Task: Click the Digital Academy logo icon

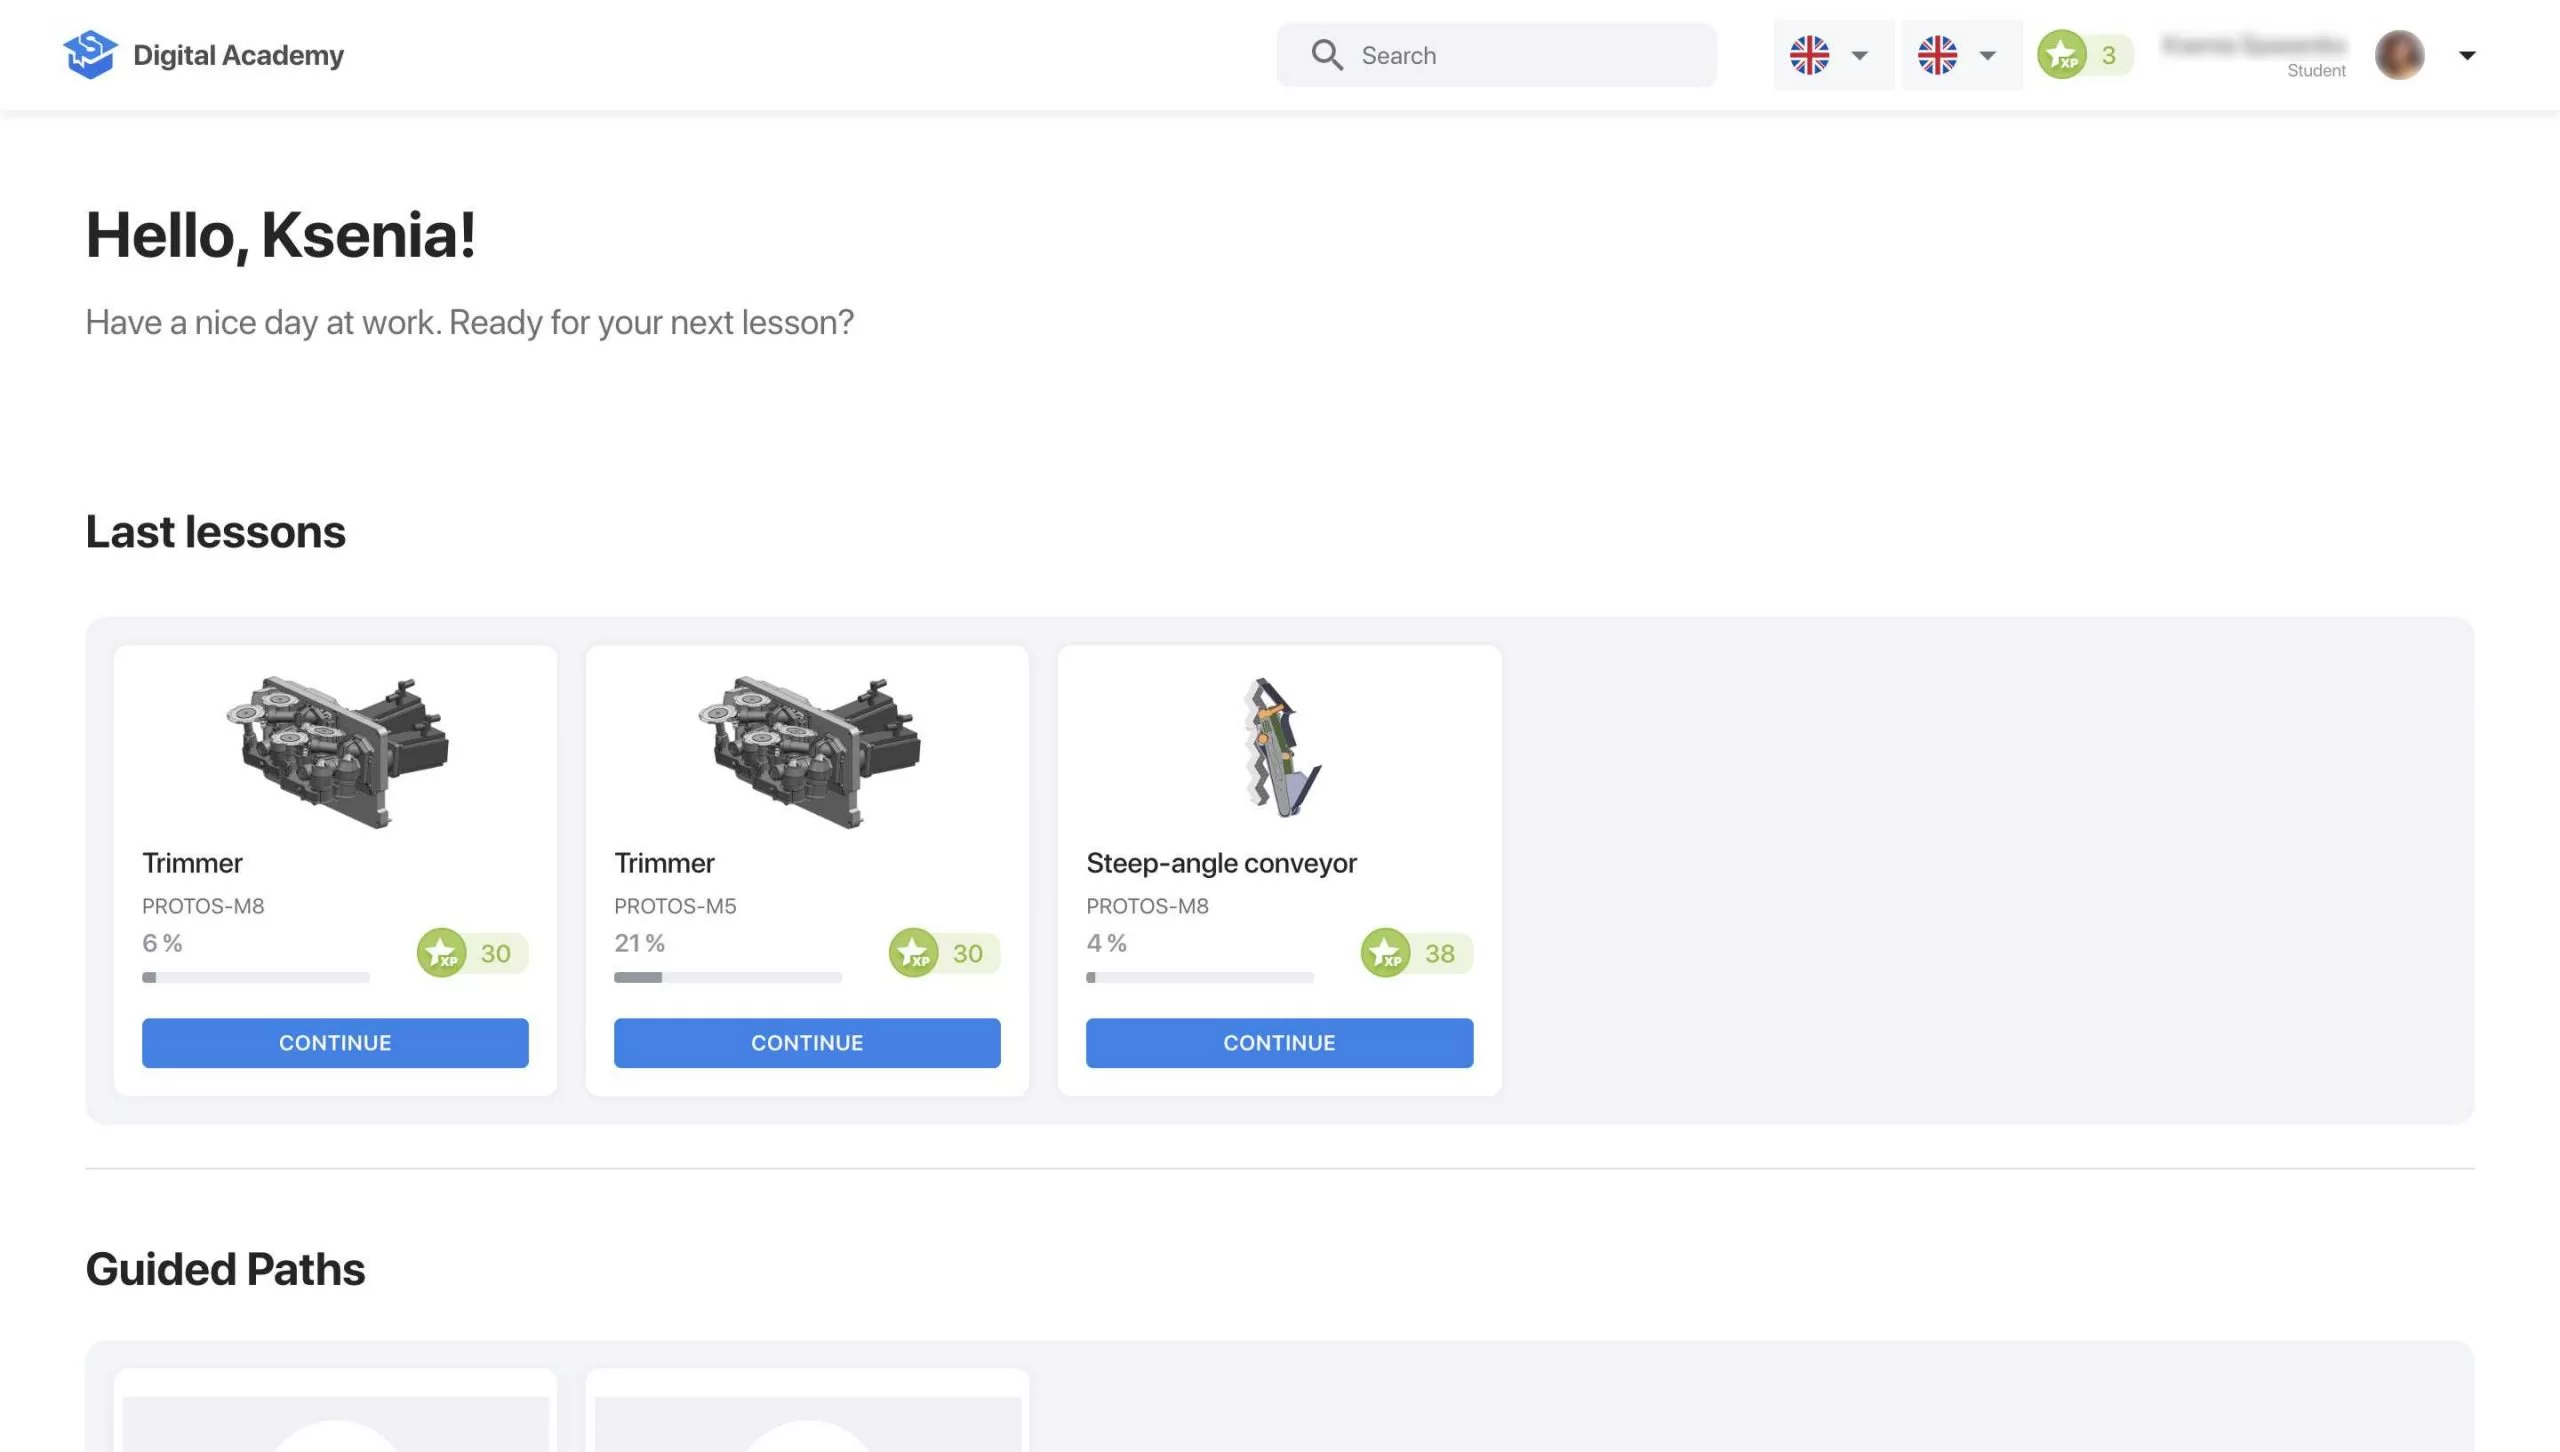Action: coord(89,54)
